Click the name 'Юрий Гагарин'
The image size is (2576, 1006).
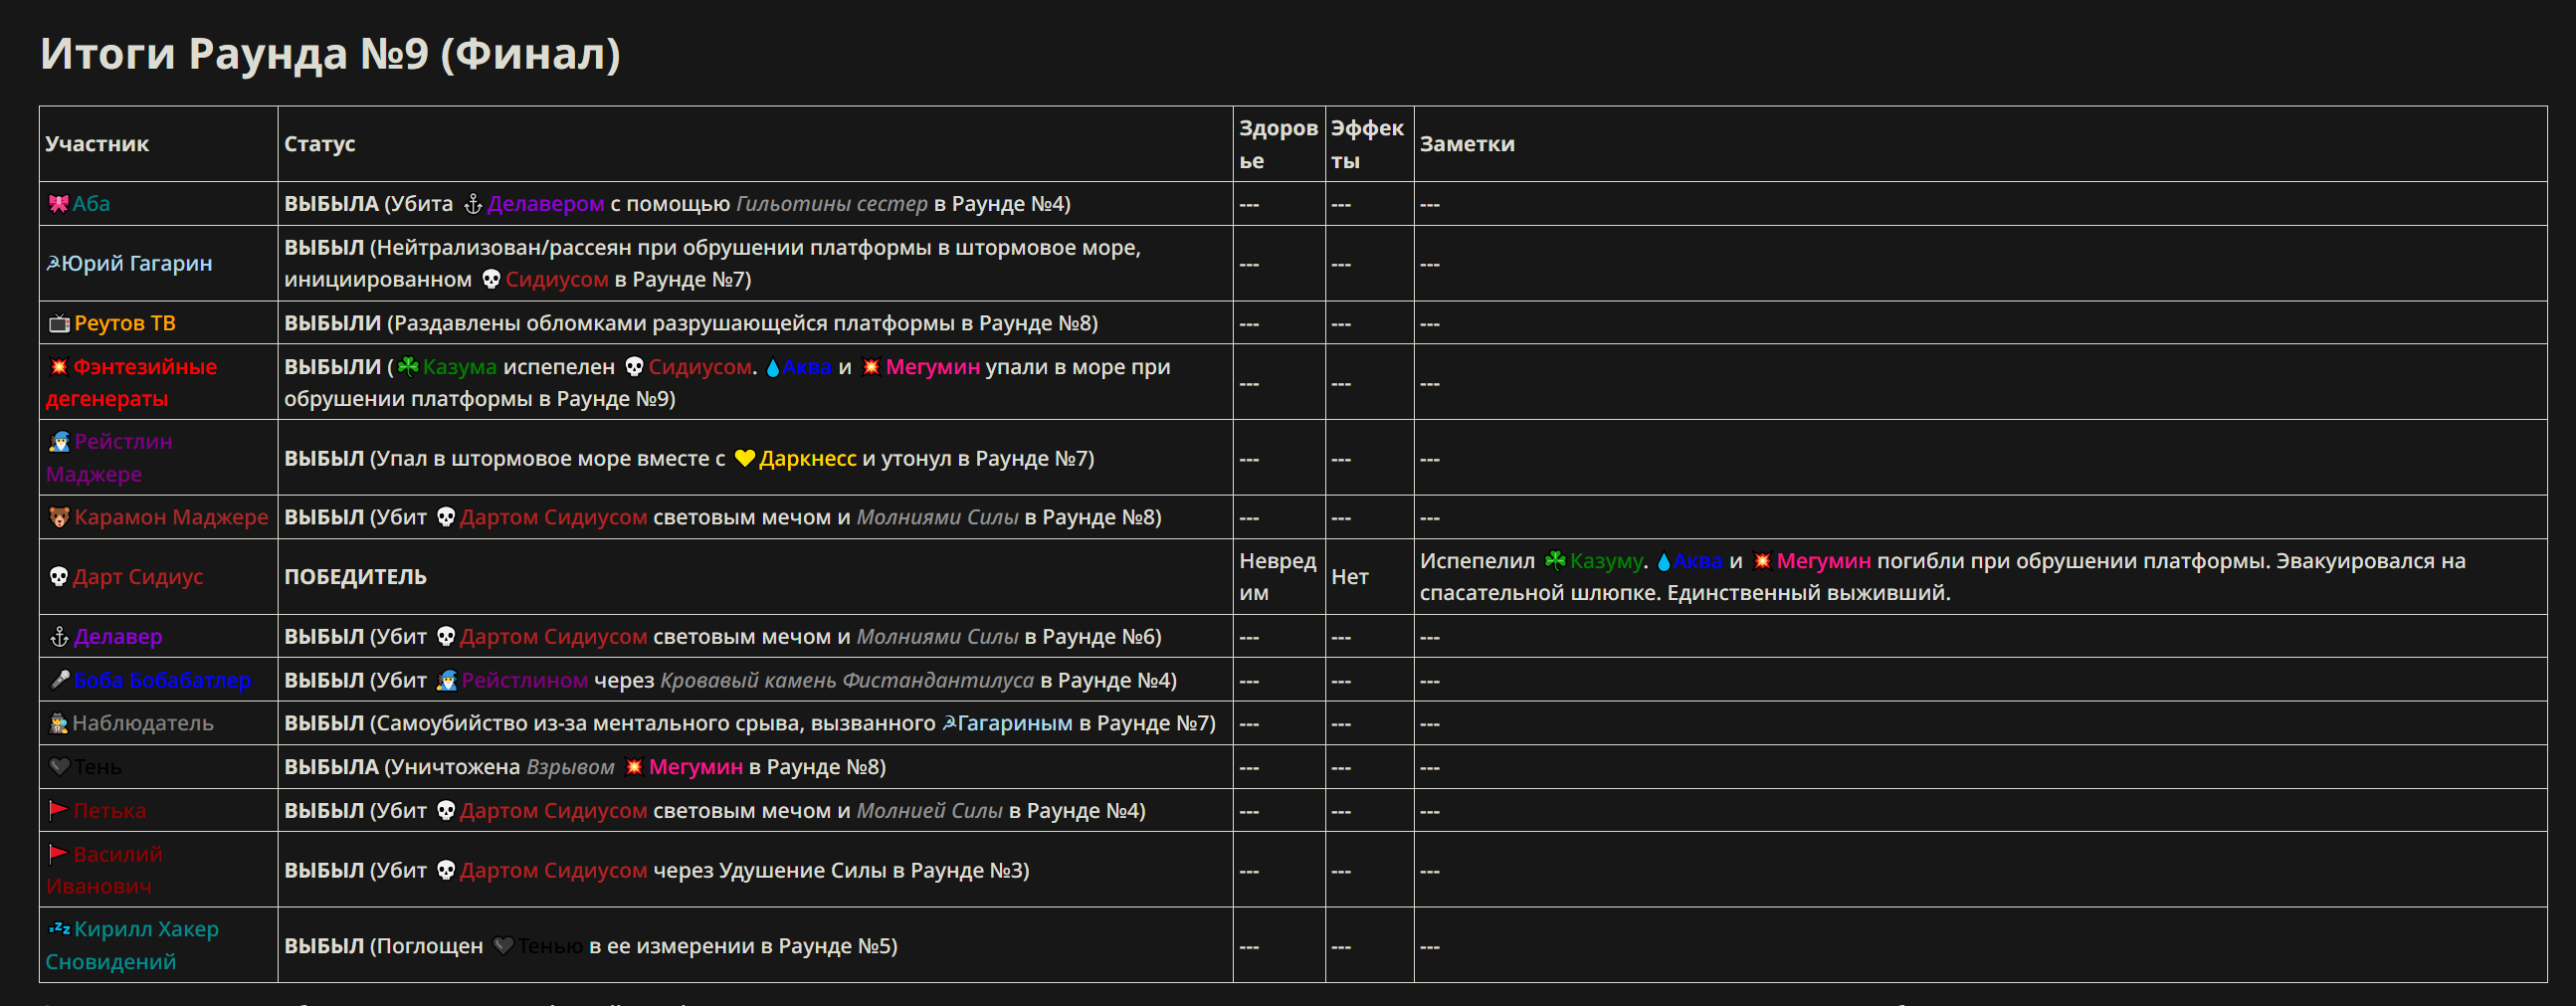137,263
